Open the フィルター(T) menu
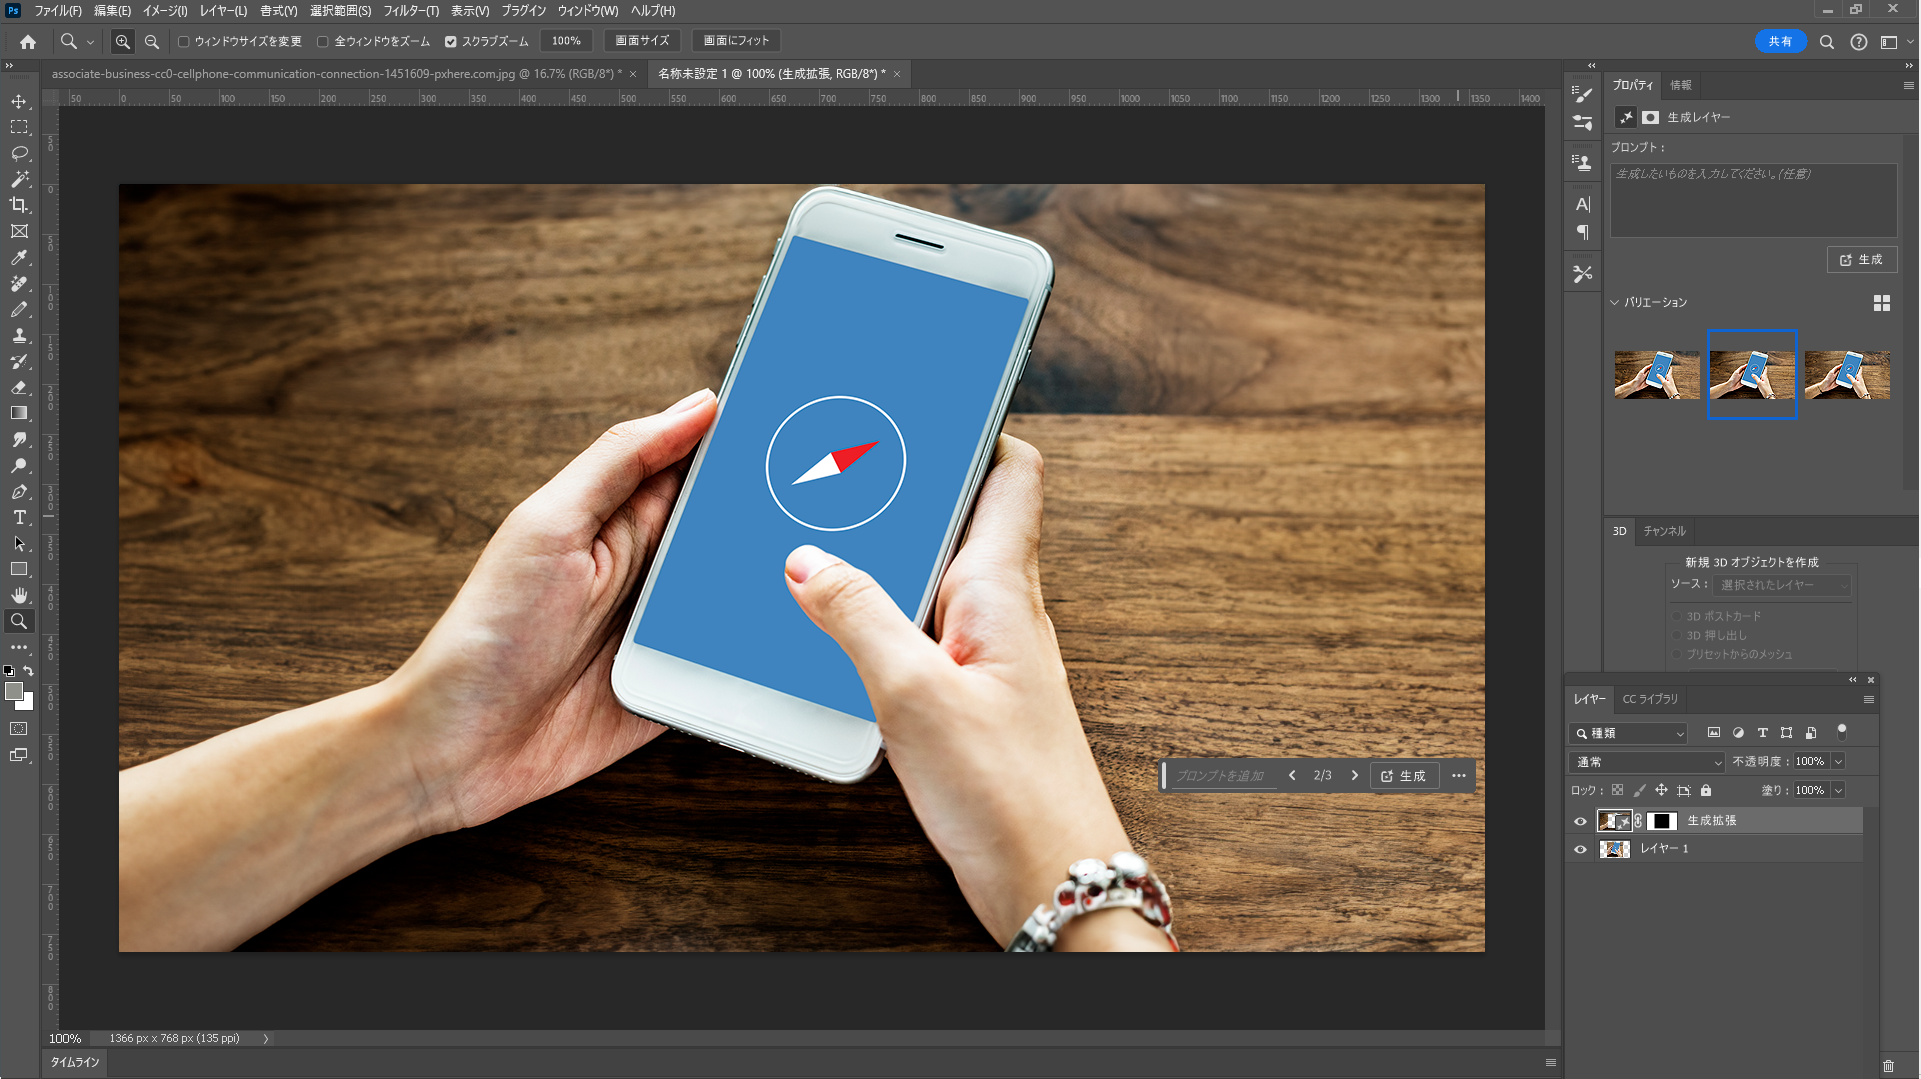1921x1079 pixels. coord(411,10)
